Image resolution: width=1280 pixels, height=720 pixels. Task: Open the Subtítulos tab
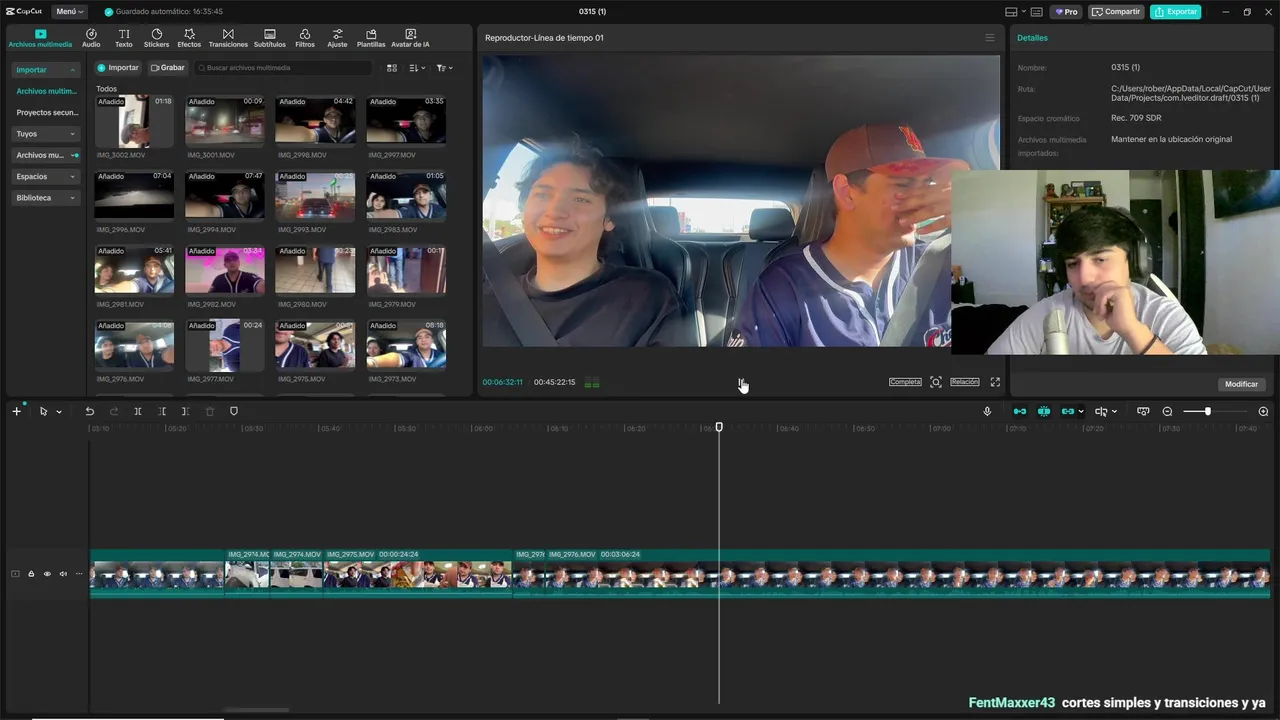coord(270,38)
